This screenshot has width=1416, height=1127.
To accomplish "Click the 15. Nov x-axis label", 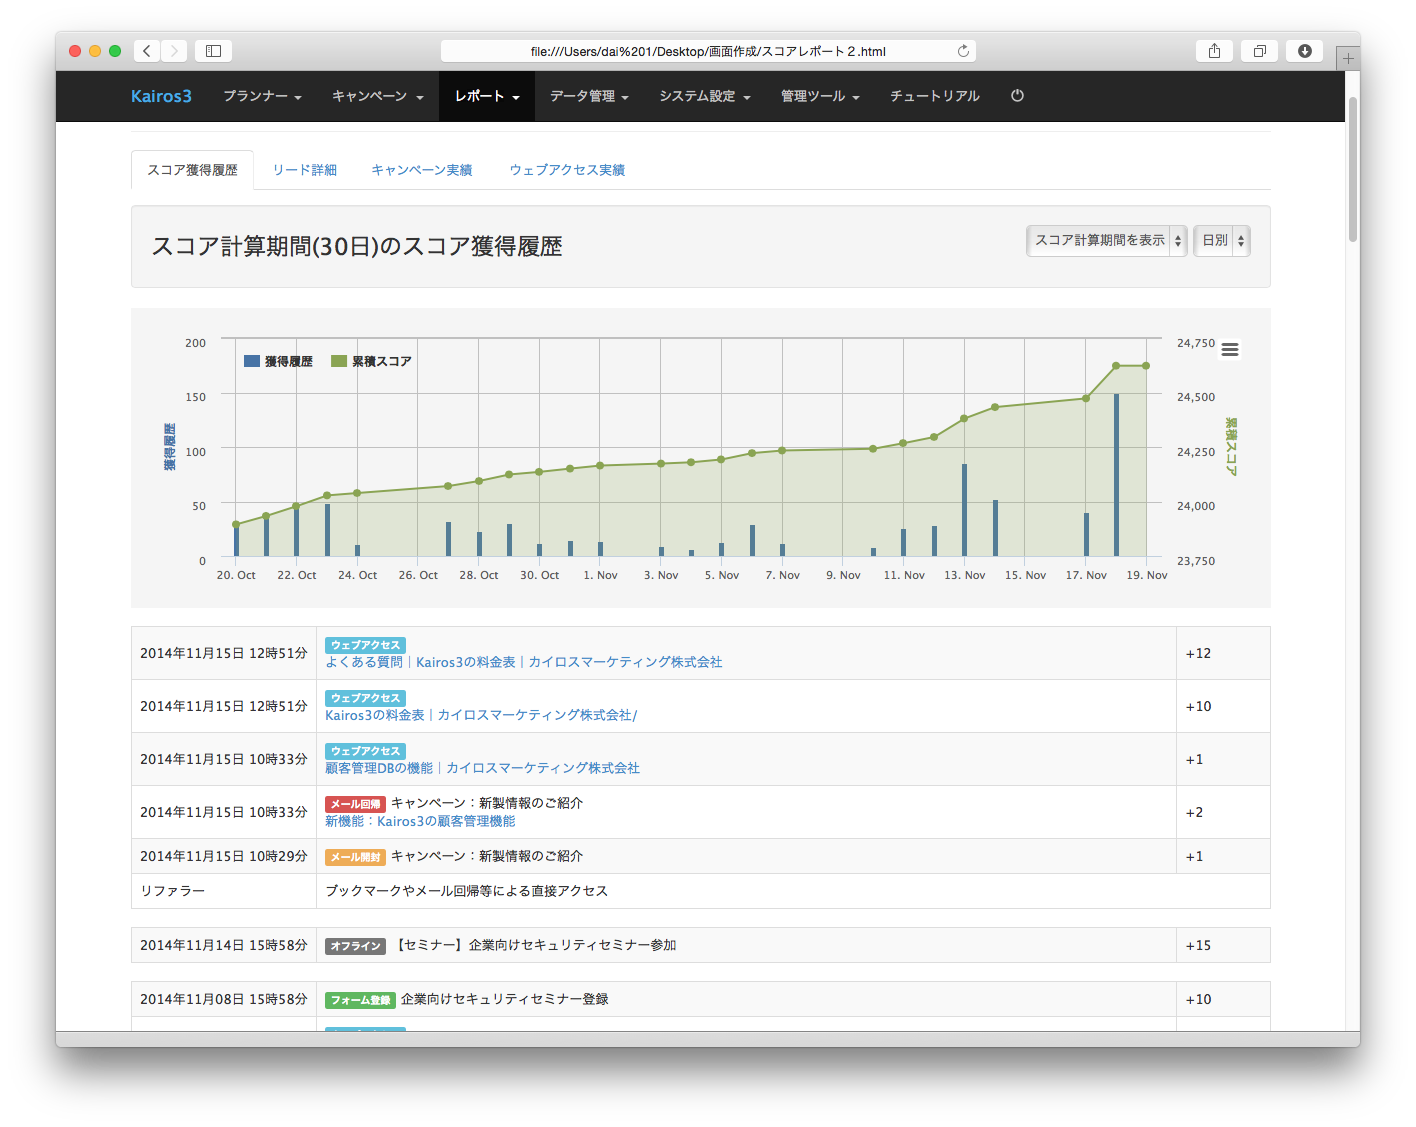I will click(x=1025, y=575).
